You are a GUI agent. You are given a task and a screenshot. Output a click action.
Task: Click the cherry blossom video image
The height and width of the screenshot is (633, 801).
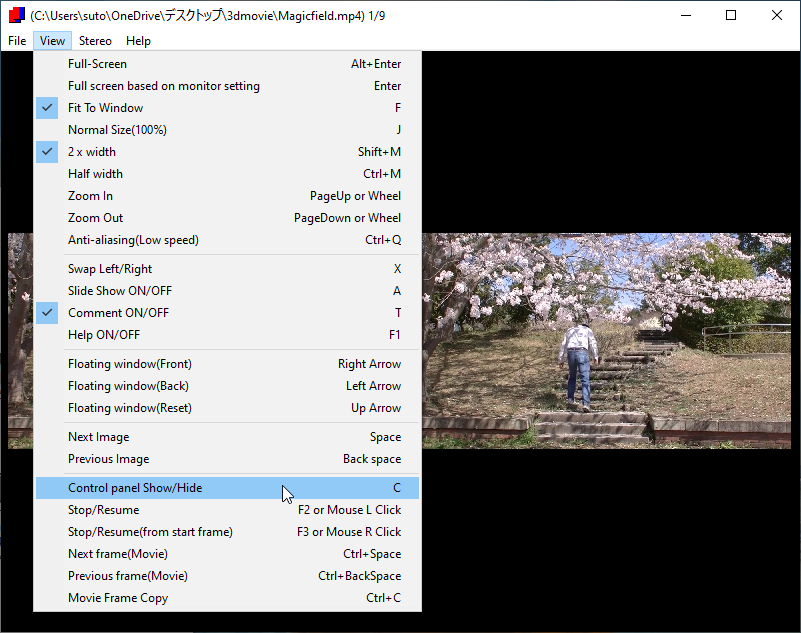click(606, 341)
